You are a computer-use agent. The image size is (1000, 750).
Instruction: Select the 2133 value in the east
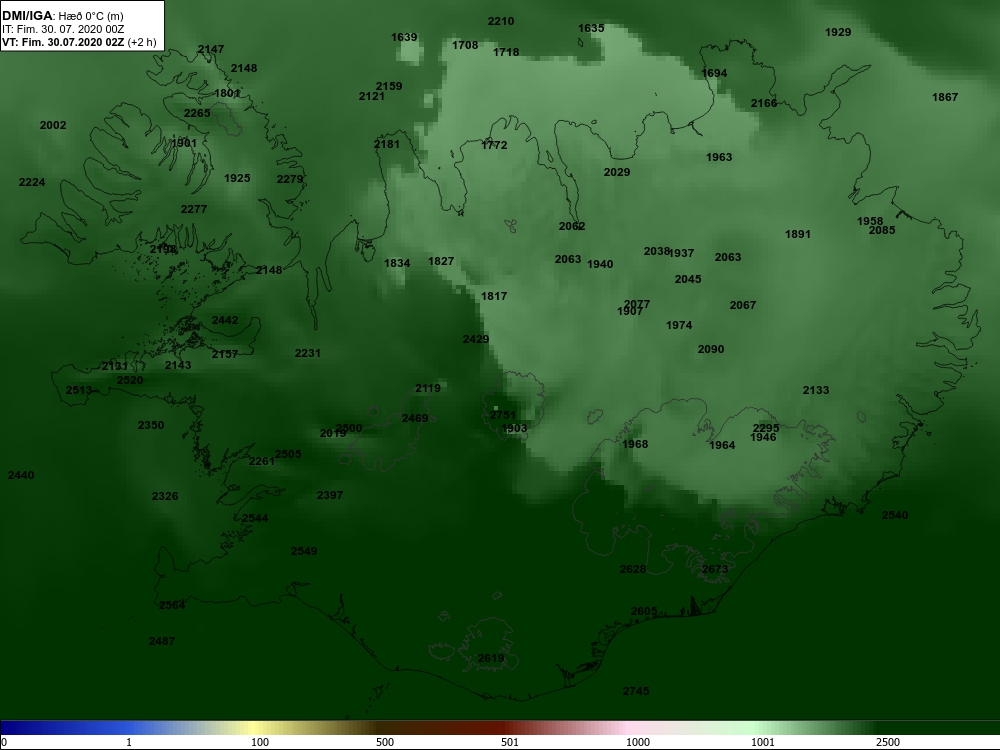tap(816, 390)
